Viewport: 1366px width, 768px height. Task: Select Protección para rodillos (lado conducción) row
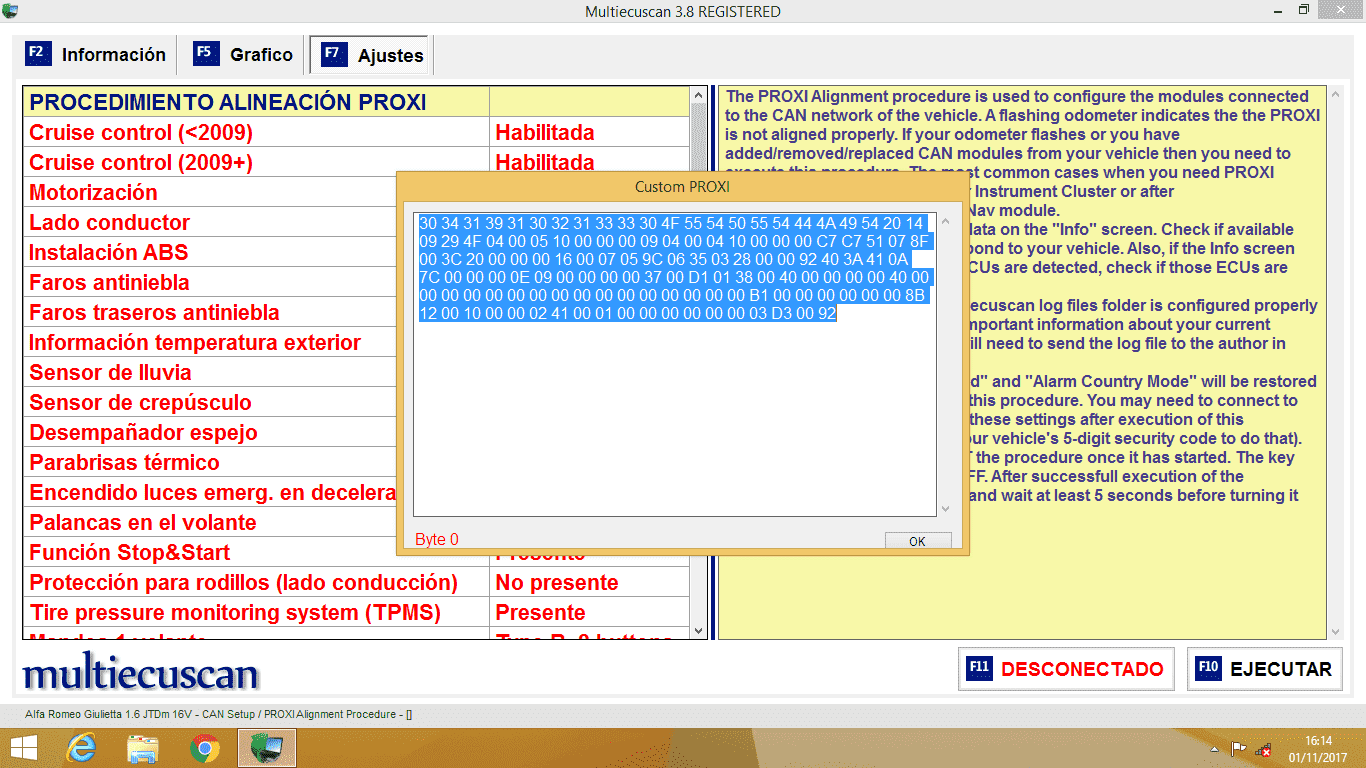(x=357, y=582)
